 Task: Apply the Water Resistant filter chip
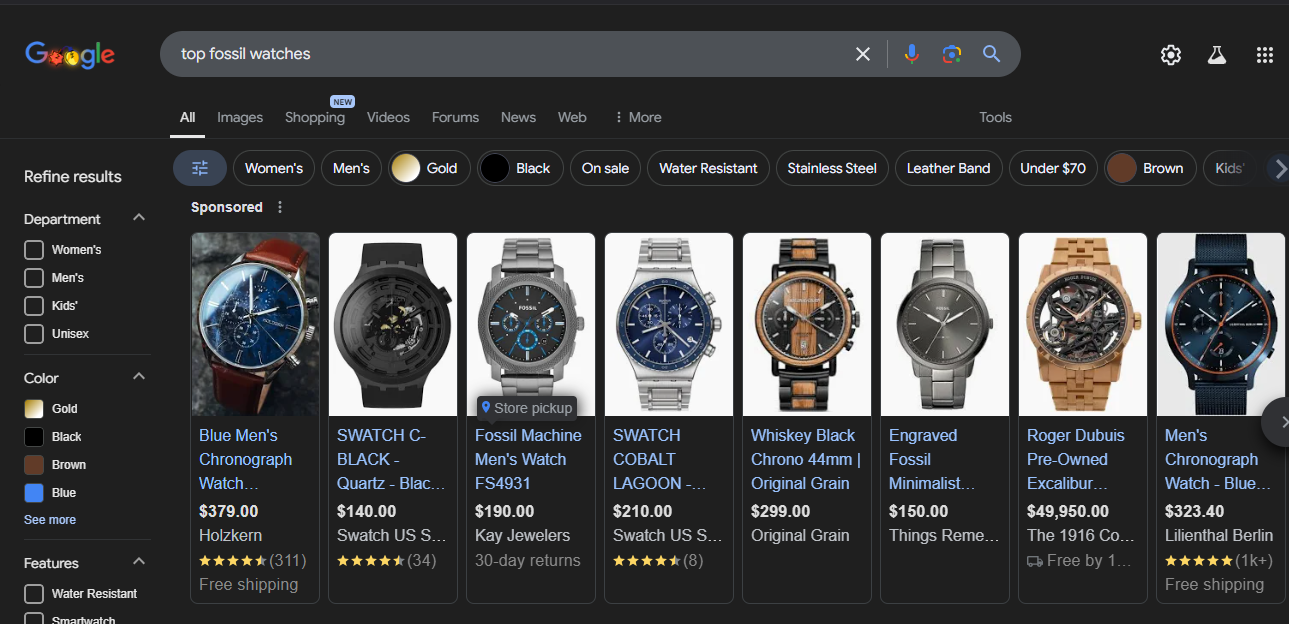(708, 168)
